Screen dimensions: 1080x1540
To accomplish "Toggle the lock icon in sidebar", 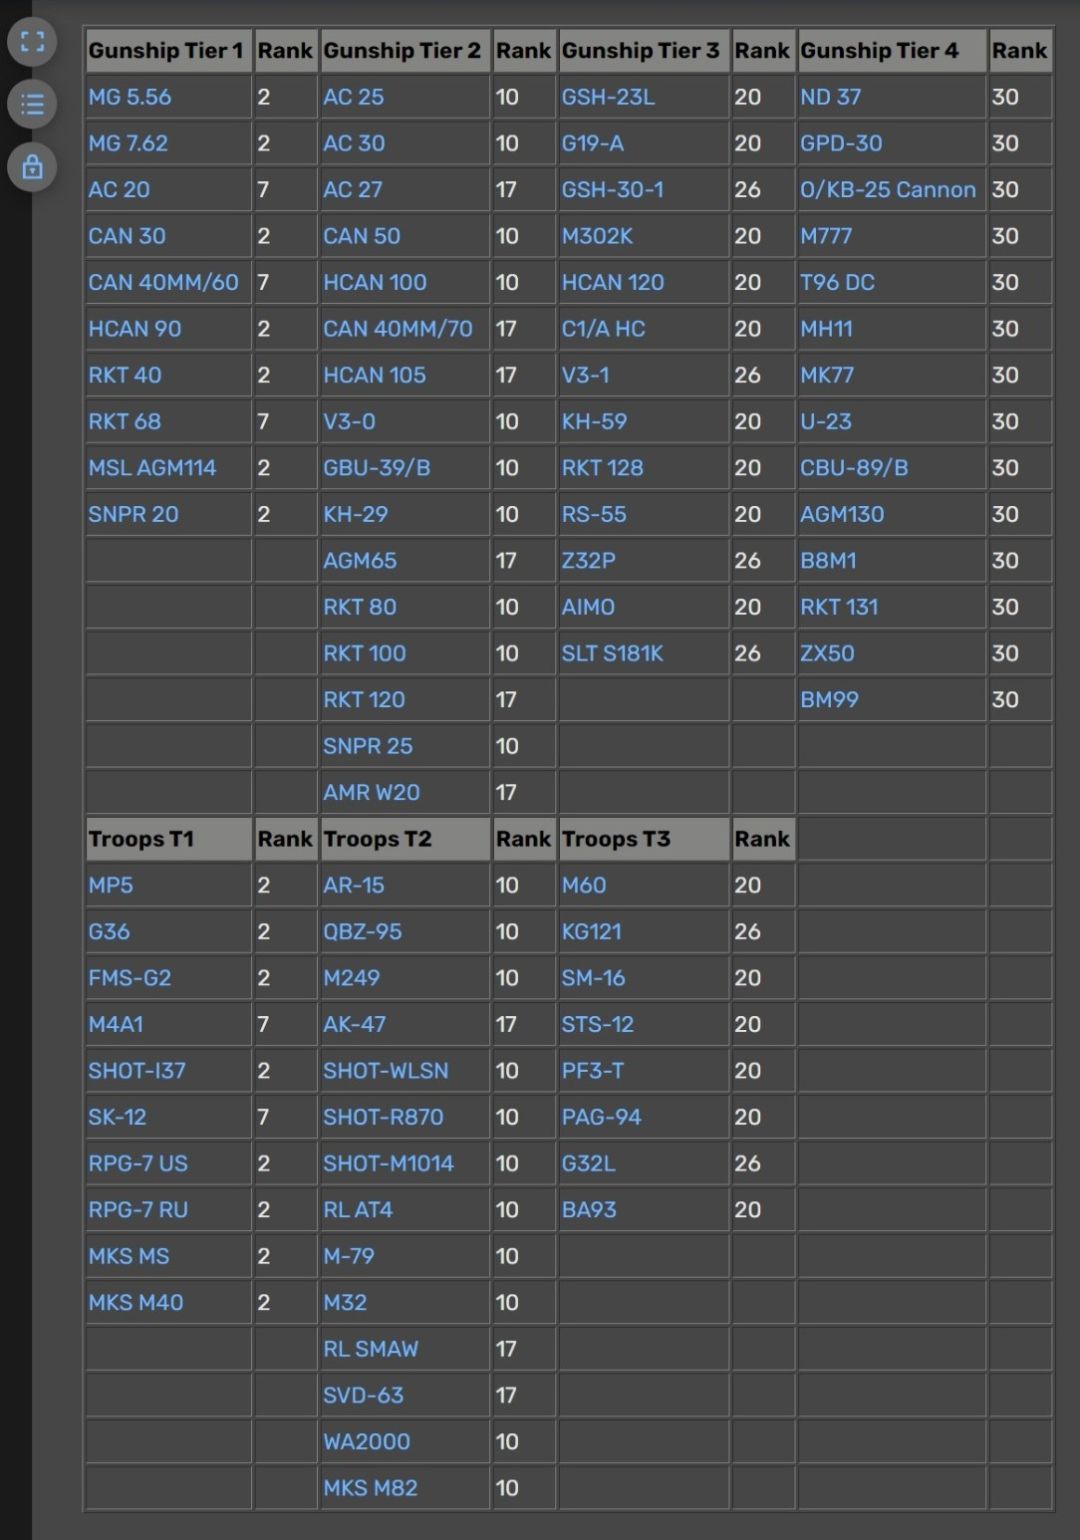I will click(32, 167).
